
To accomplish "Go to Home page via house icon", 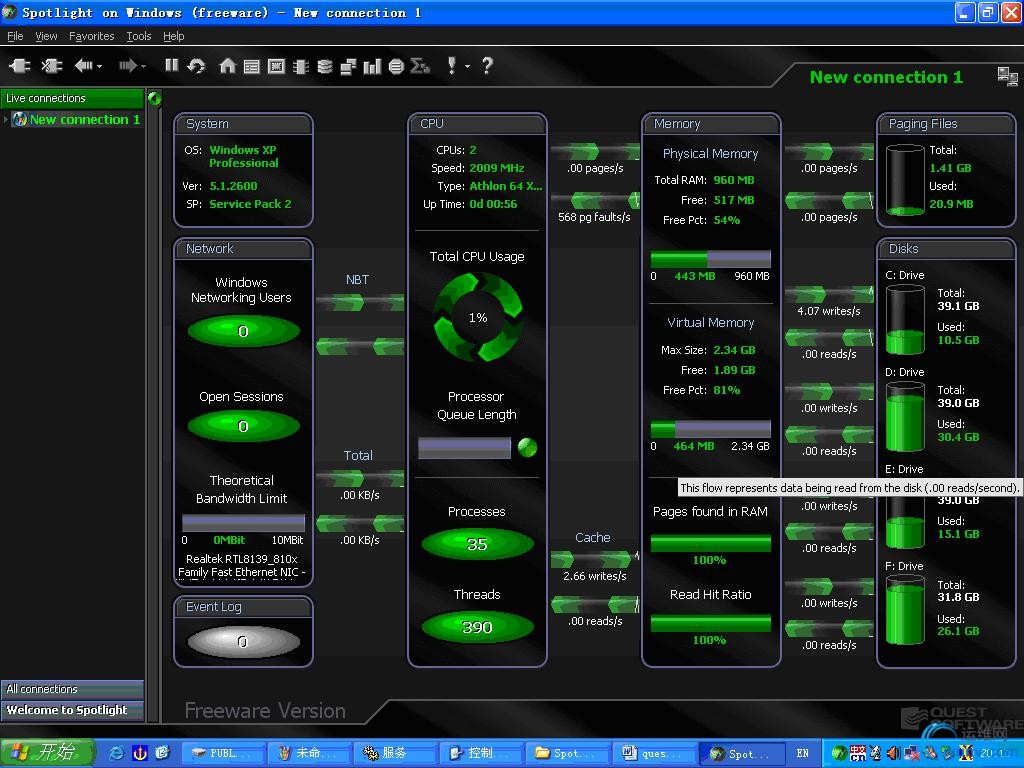I will [x=227, y=65].
